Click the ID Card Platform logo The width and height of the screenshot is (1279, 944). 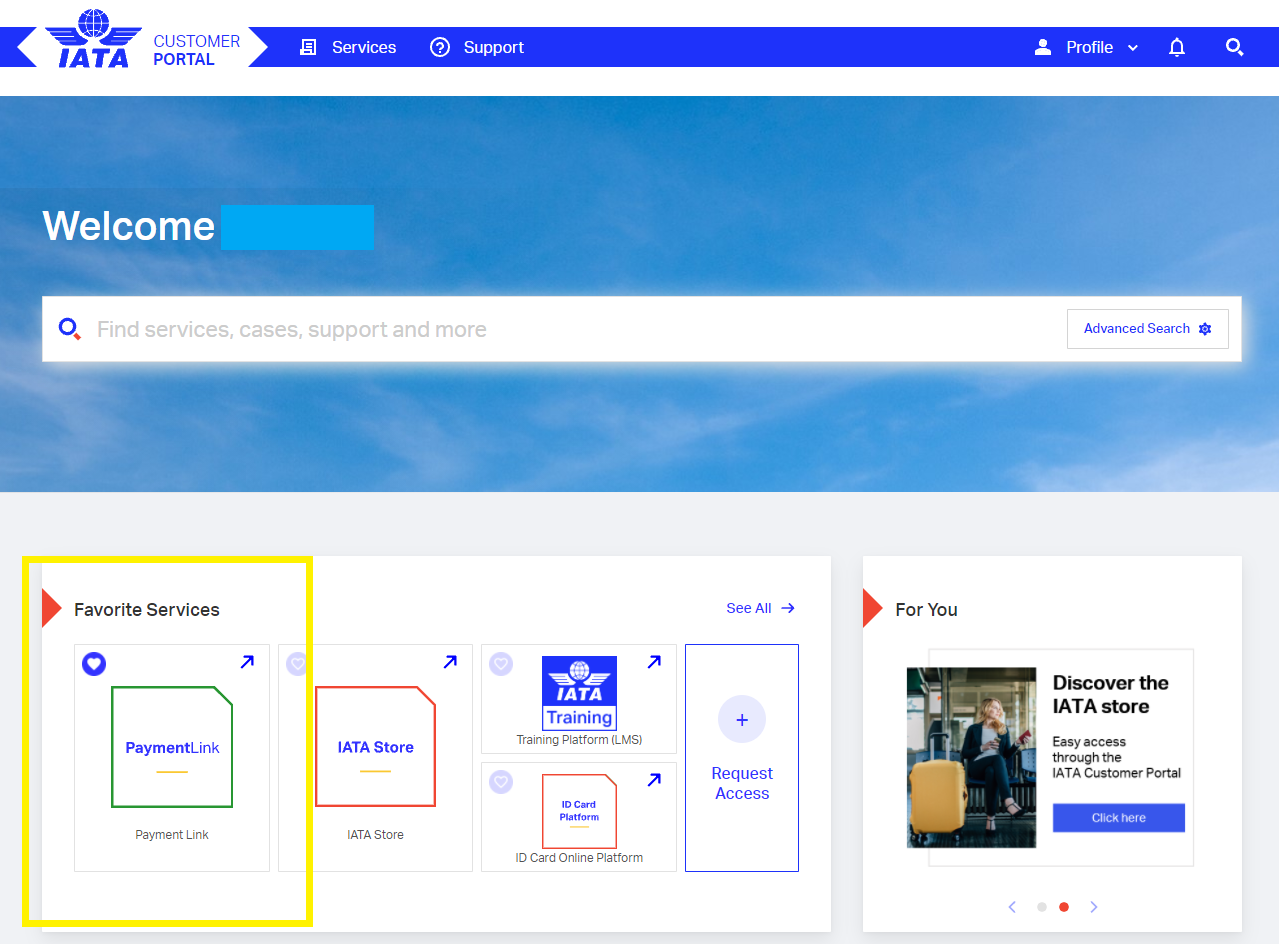[579, 811]
